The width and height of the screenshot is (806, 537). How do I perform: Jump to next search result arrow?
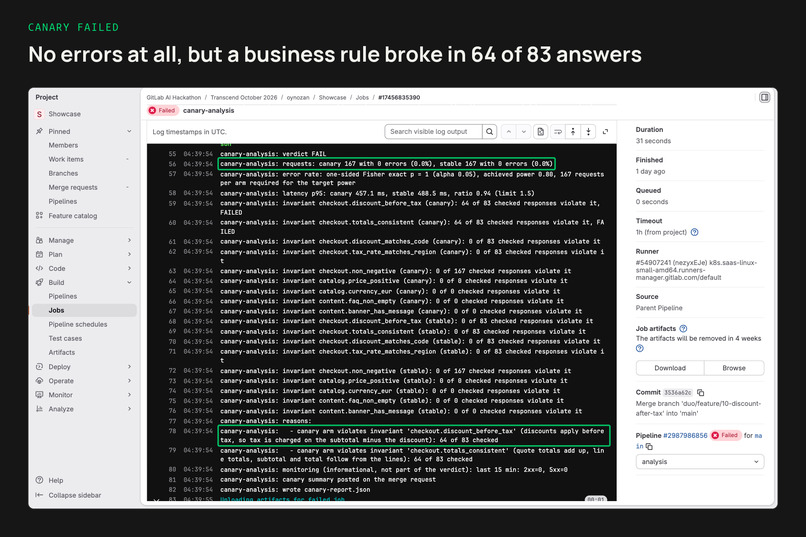point(523,132)
